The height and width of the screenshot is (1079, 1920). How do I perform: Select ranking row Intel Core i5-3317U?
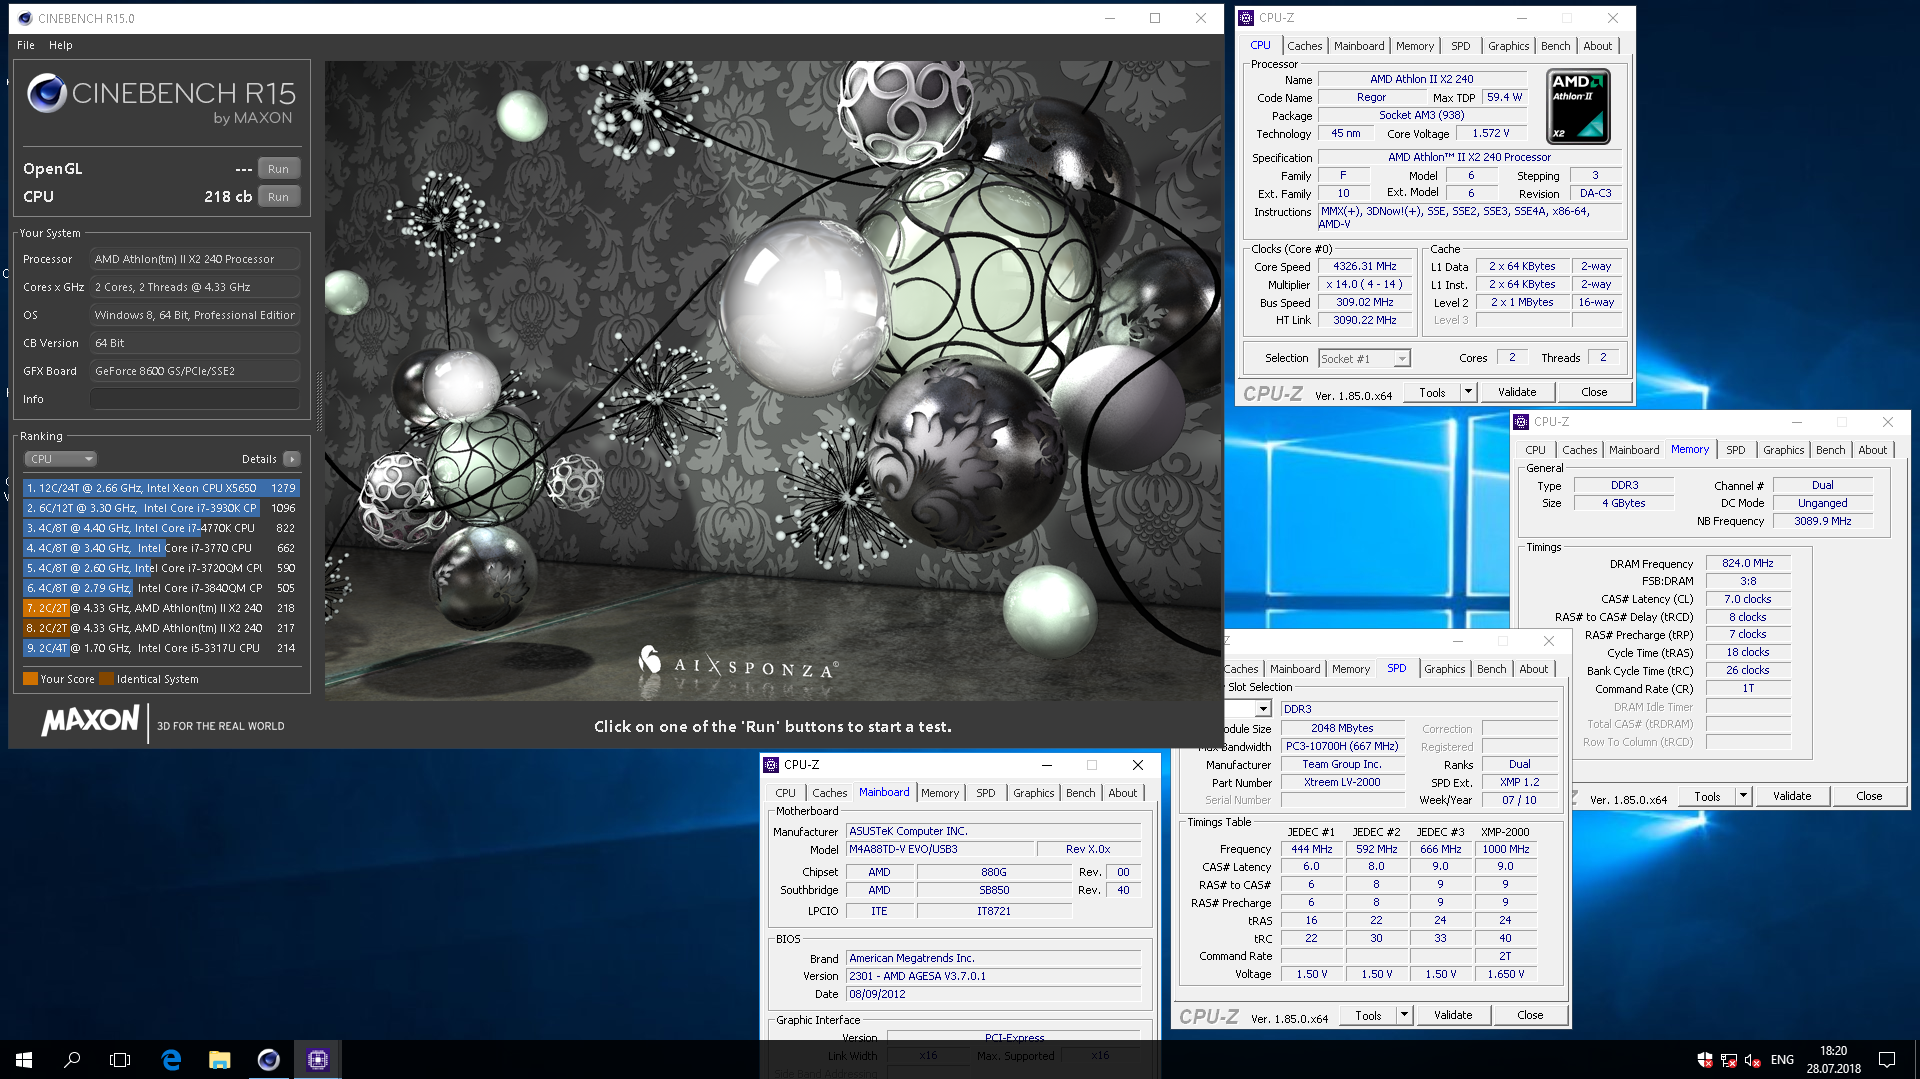161,648
